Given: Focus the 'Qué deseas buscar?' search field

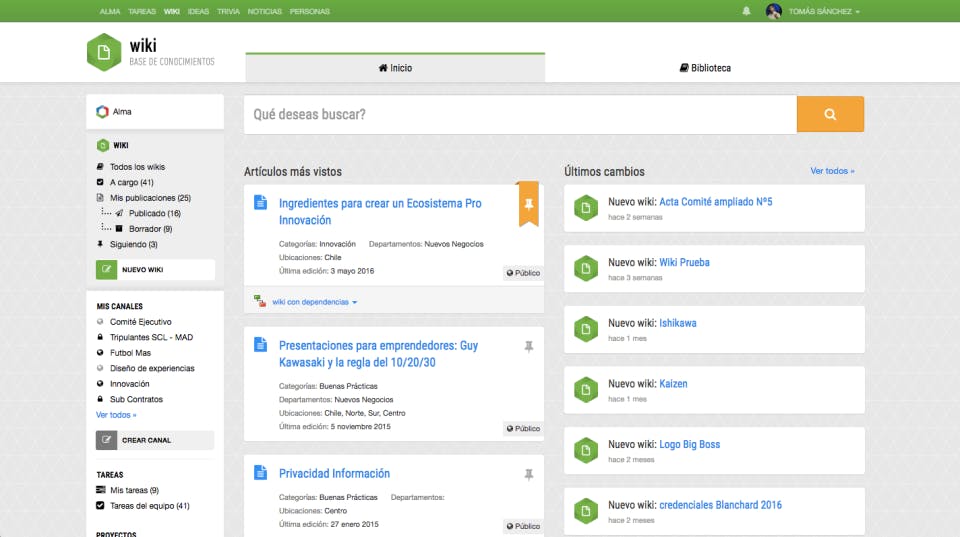Looking at the screenshot, I should (x=520, y=115).
